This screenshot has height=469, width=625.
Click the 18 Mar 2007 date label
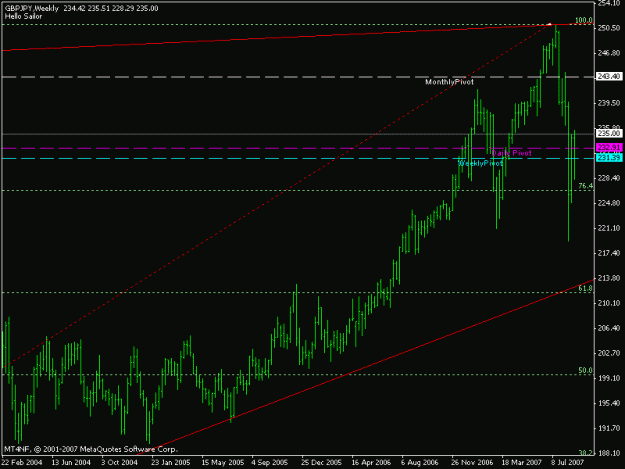521,463
